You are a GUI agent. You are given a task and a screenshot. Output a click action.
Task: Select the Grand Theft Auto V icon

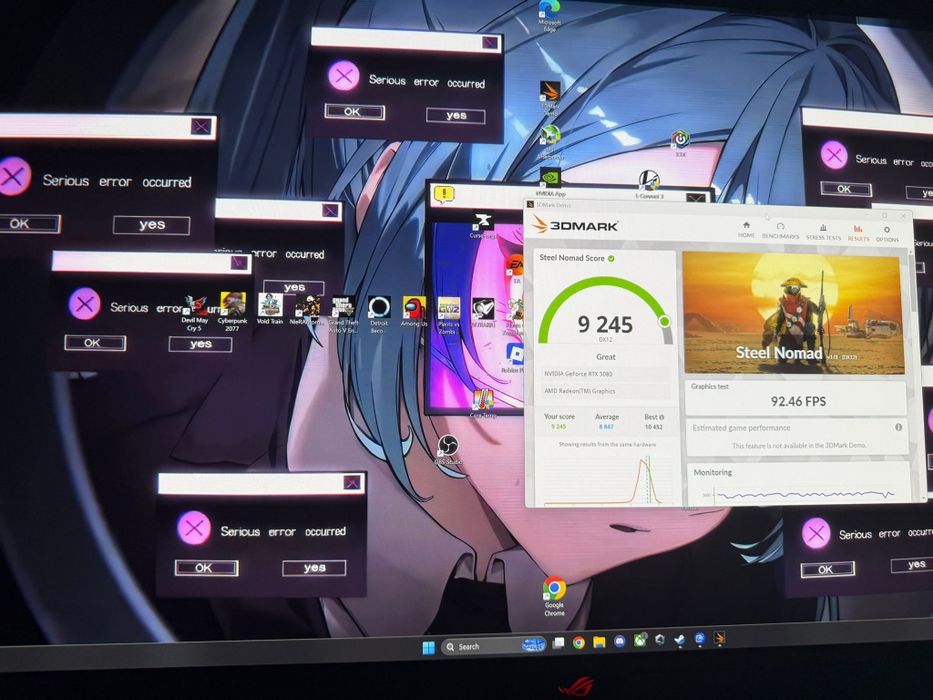pyautogui.click(x=343, y=314)
